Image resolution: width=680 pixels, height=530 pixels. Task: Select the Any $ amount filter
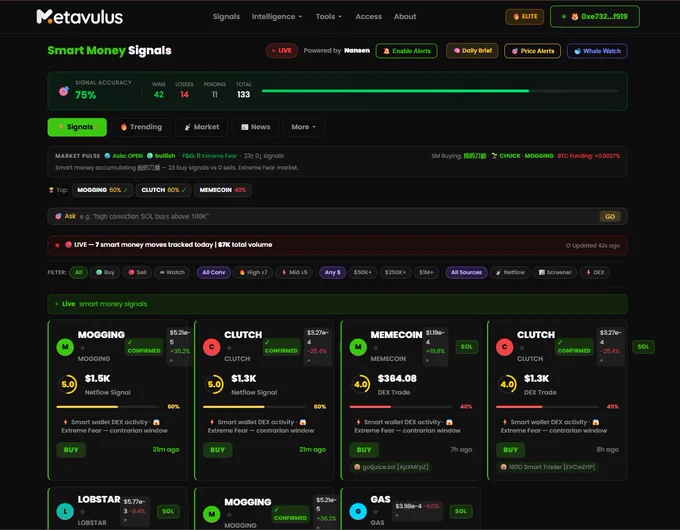click(x=333, y=272)
